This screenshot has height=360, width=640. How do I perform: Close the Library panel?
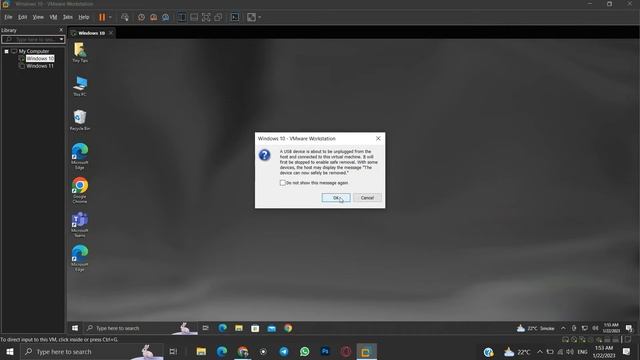(61, 30)
